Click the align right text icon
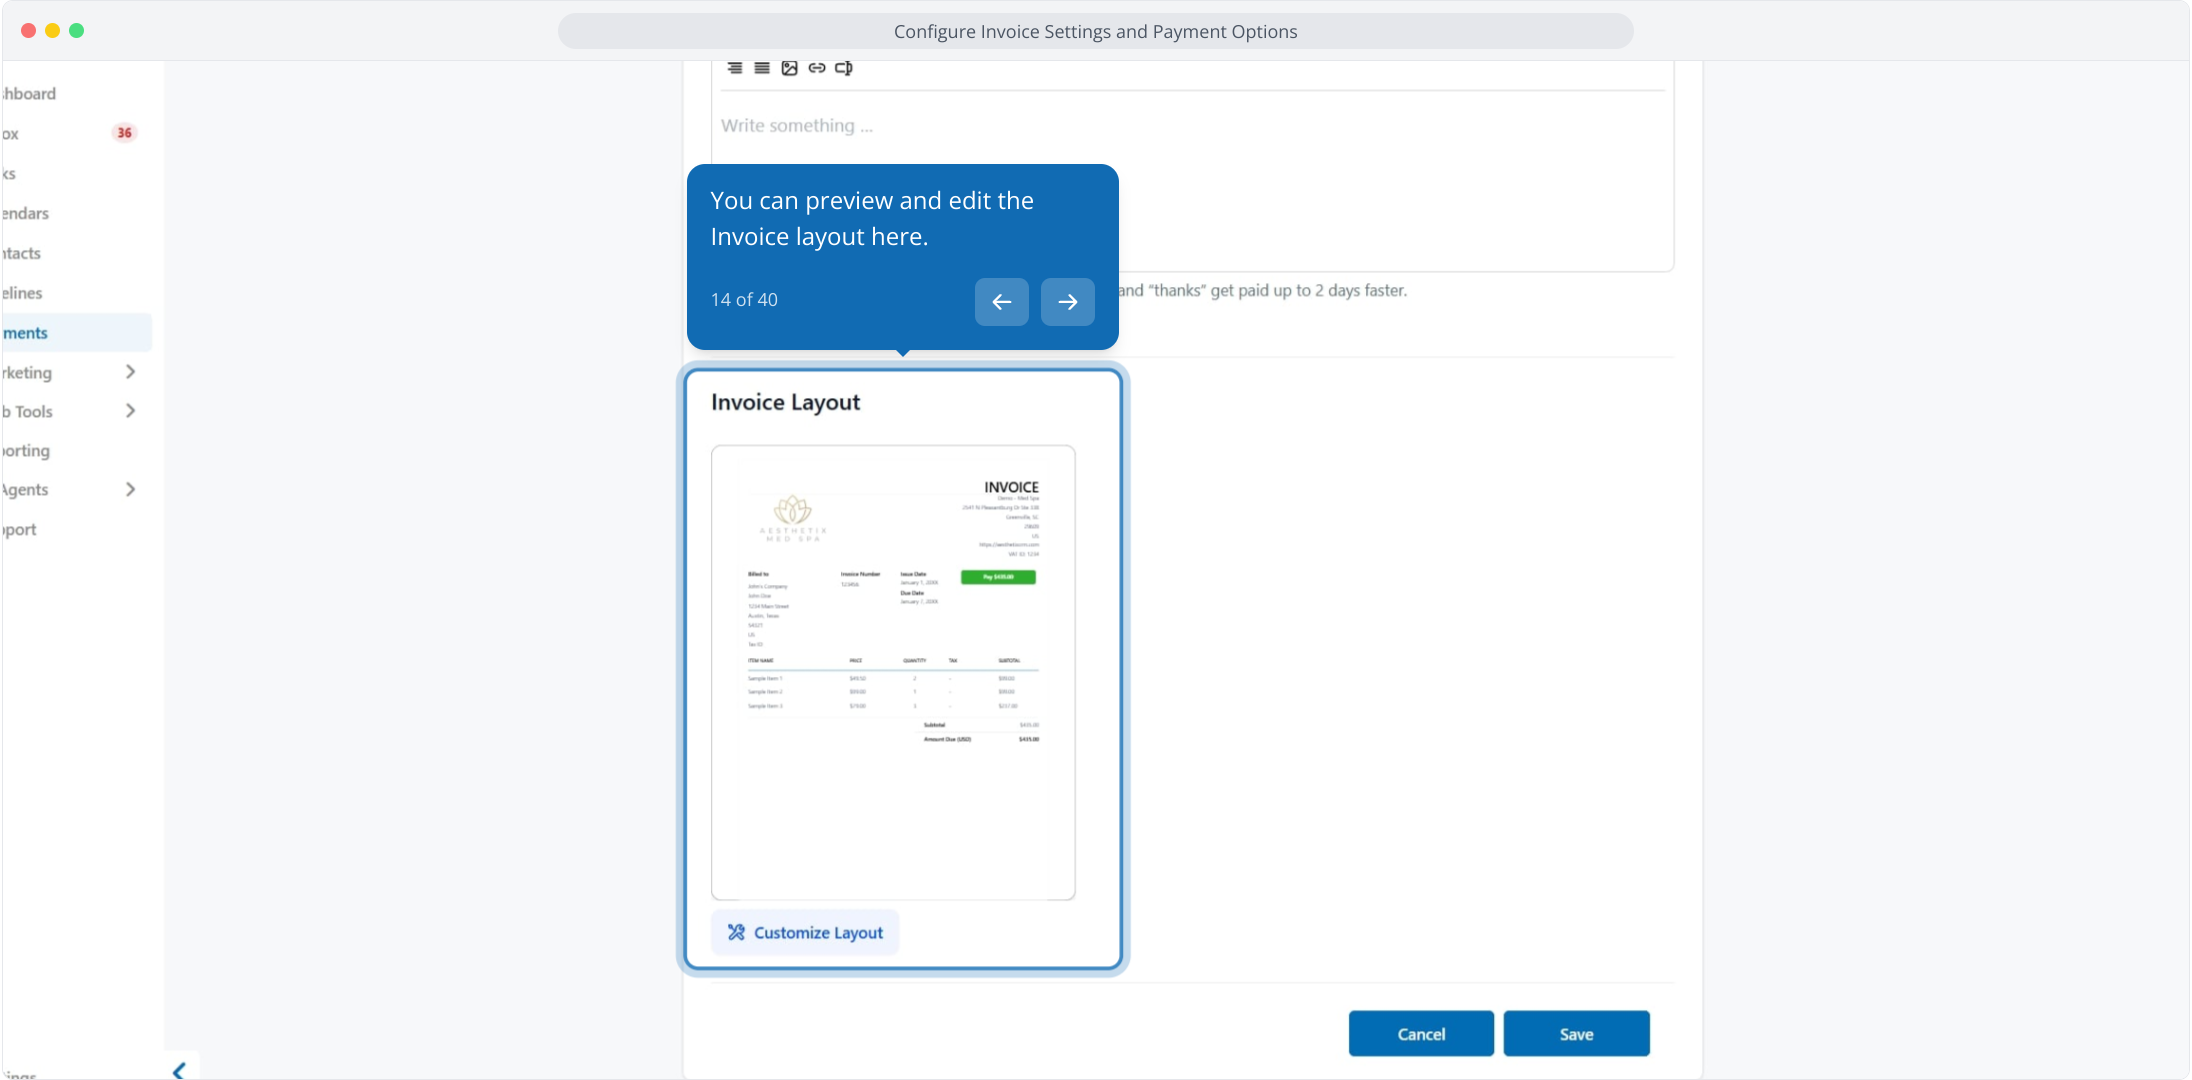Screen dimensions: 2192x1080 735,68
